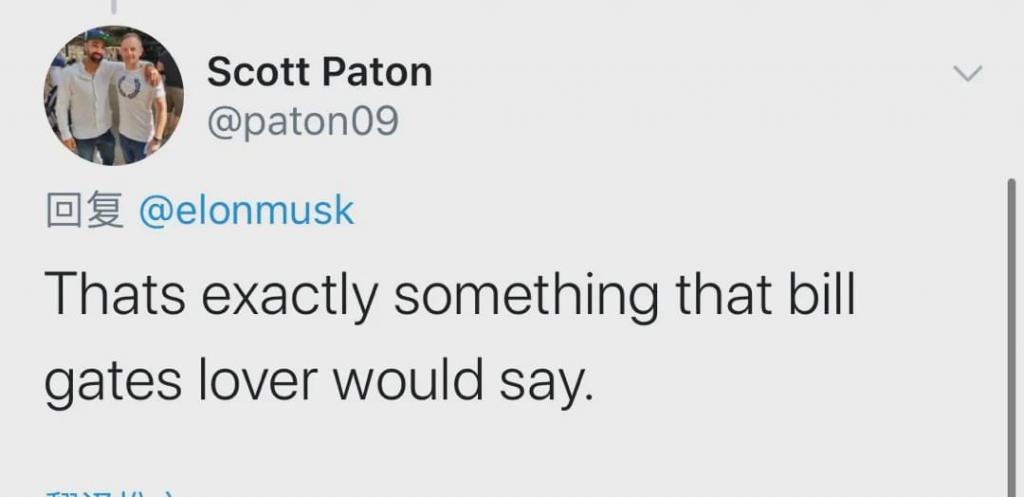Open Scott Paton's profile picture
This screenshot has height=497, width=1024.
(x=114, y=95)
